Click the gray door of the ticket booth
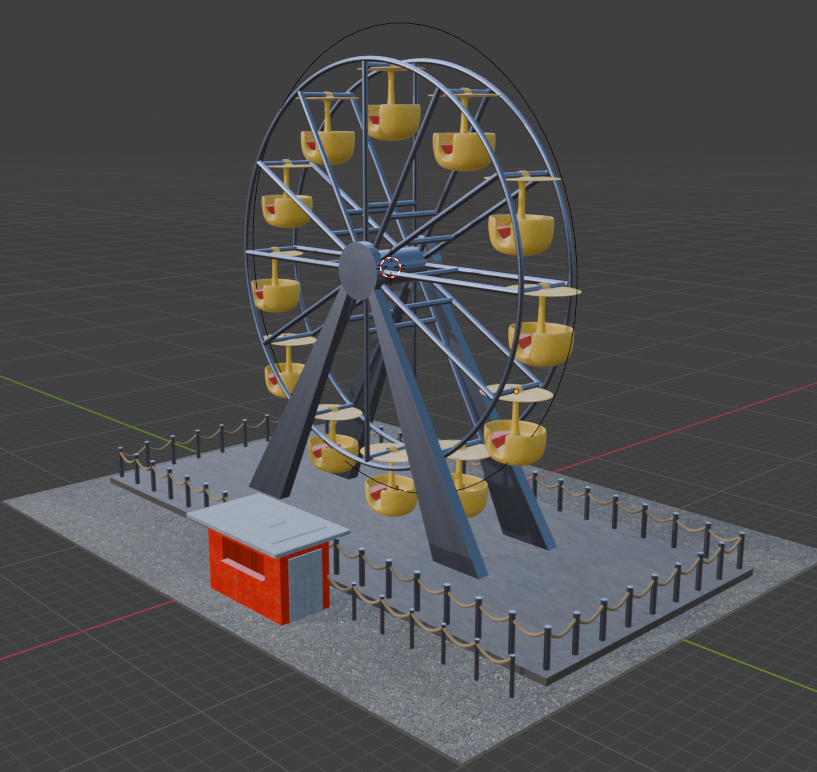This screenshot has width=817, height=772. [x=305, y=584]
